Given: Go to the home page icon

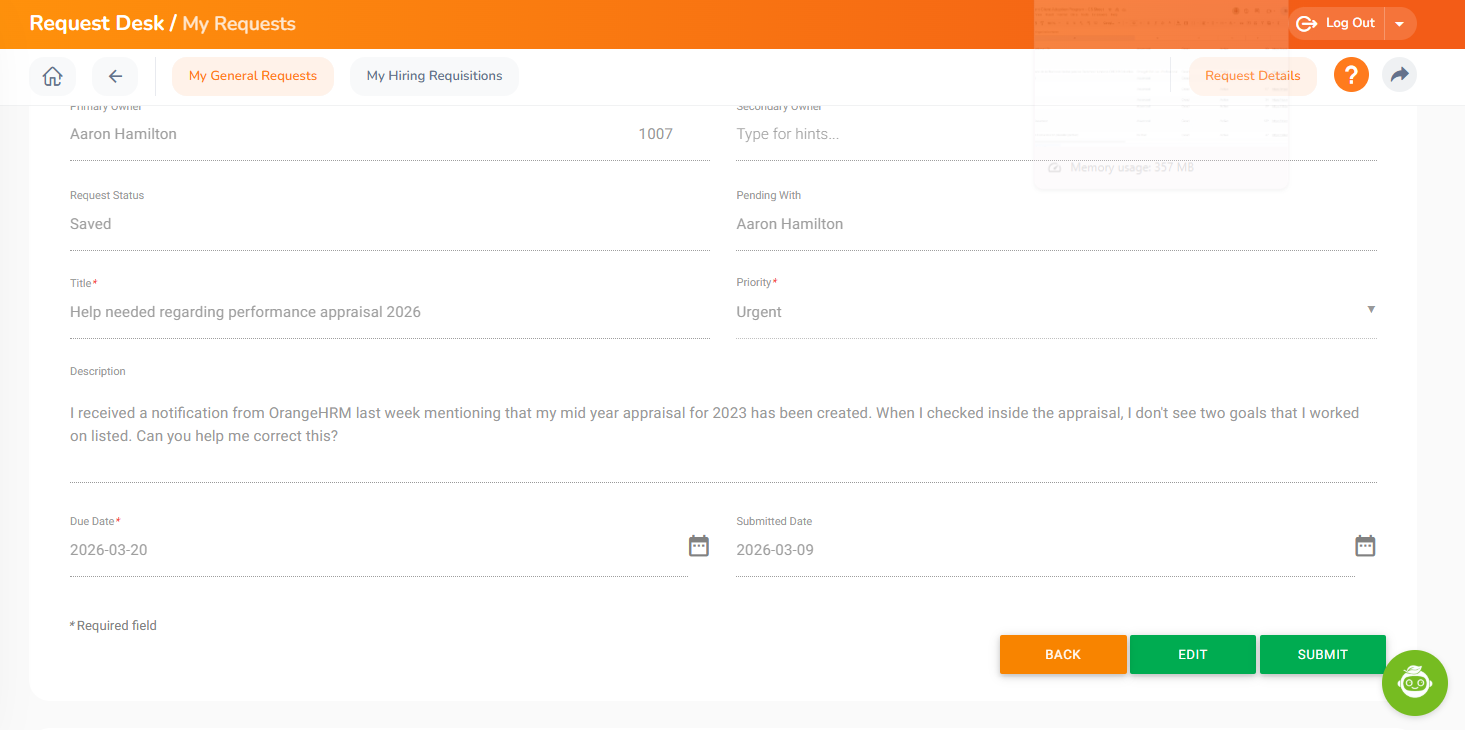Looking at the screenshot, I should click(x=52, y=76).
